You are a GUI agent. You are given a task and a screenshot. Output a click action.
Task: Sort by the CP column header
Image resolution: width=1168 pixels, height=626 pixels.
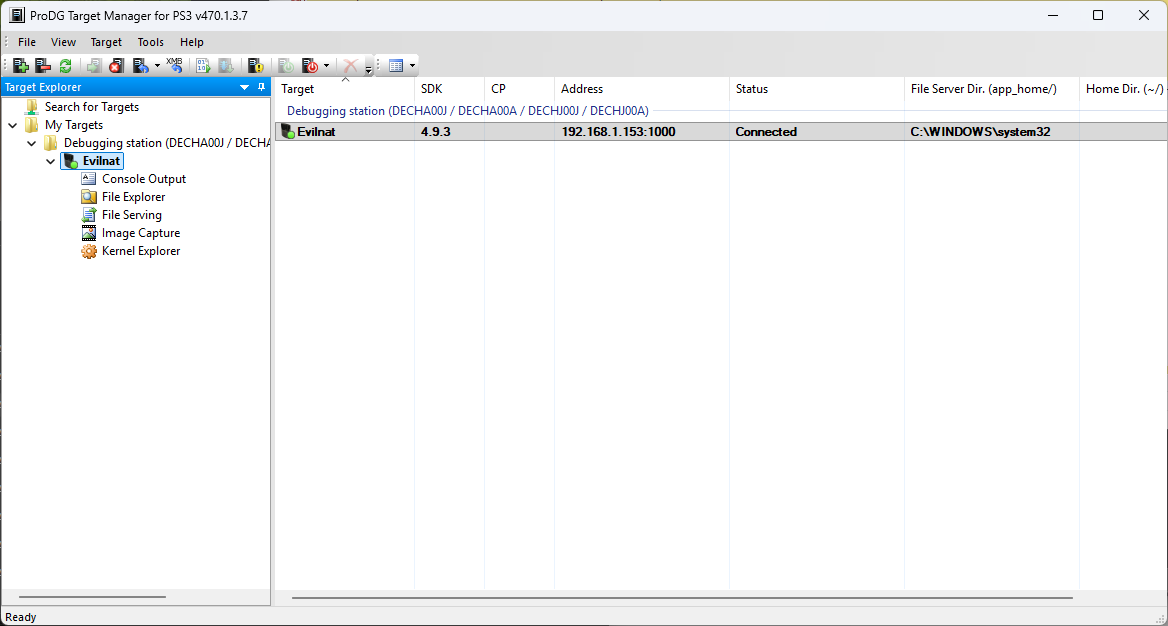(x=519, y=89)
